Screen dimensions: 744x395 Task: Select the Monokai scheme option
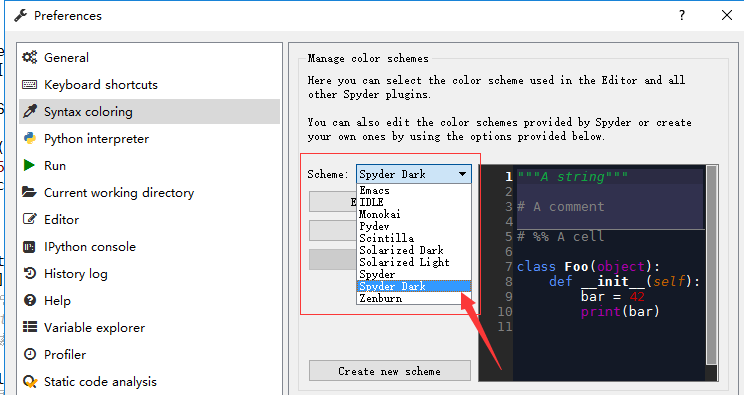point(414,214)
